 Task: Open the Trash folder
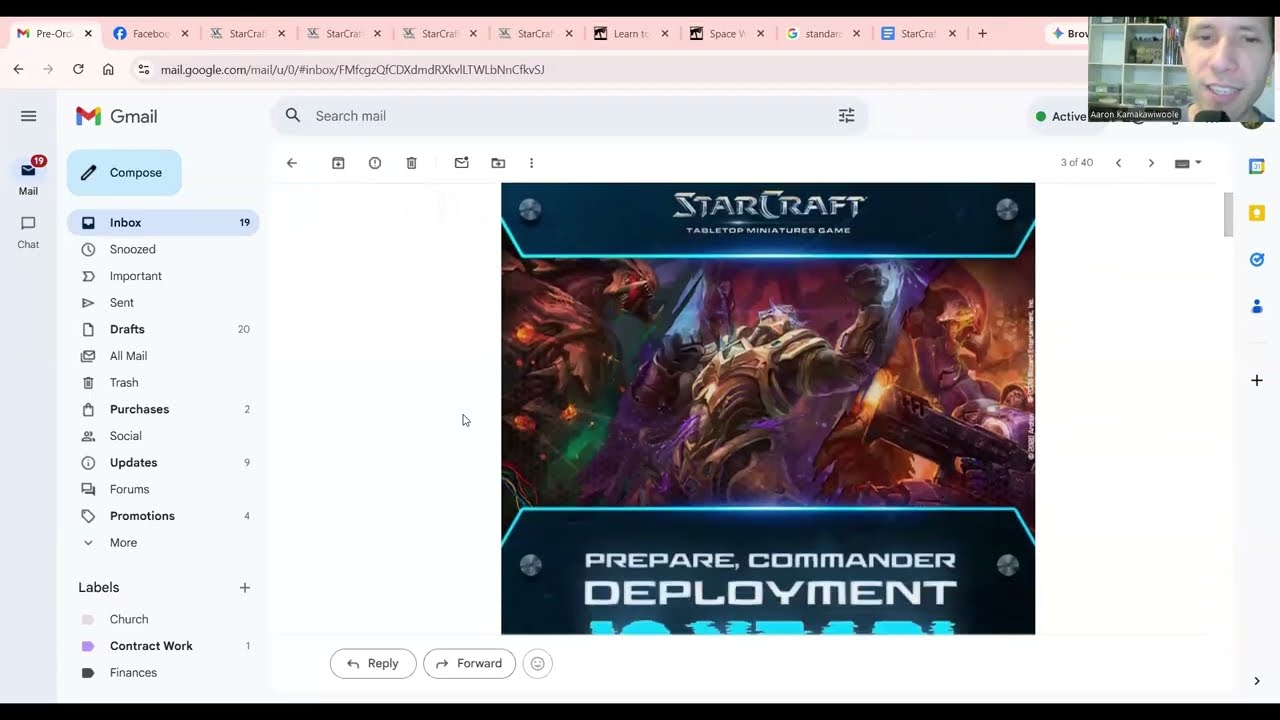tap(163, 383)
